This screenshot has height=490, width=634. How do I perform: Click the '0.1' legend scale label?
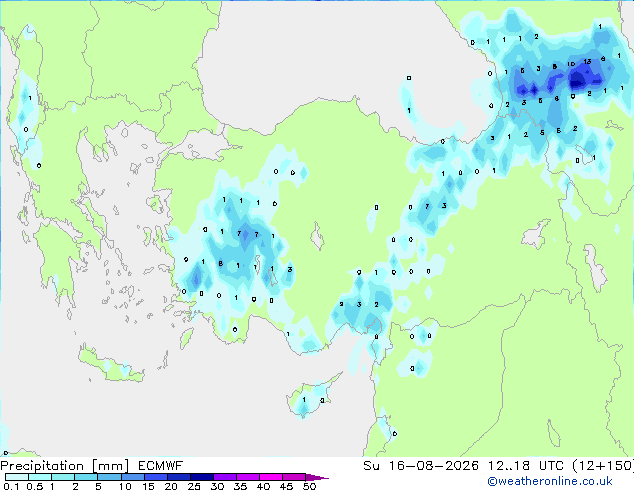click(x=11, y=486)
